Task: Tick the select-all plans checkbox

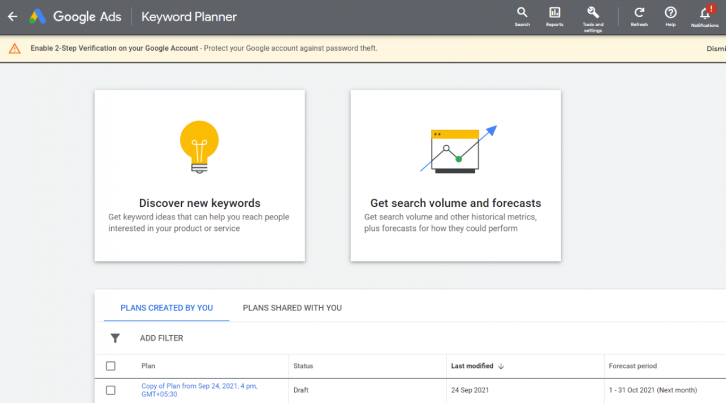Action: point(111,366)
